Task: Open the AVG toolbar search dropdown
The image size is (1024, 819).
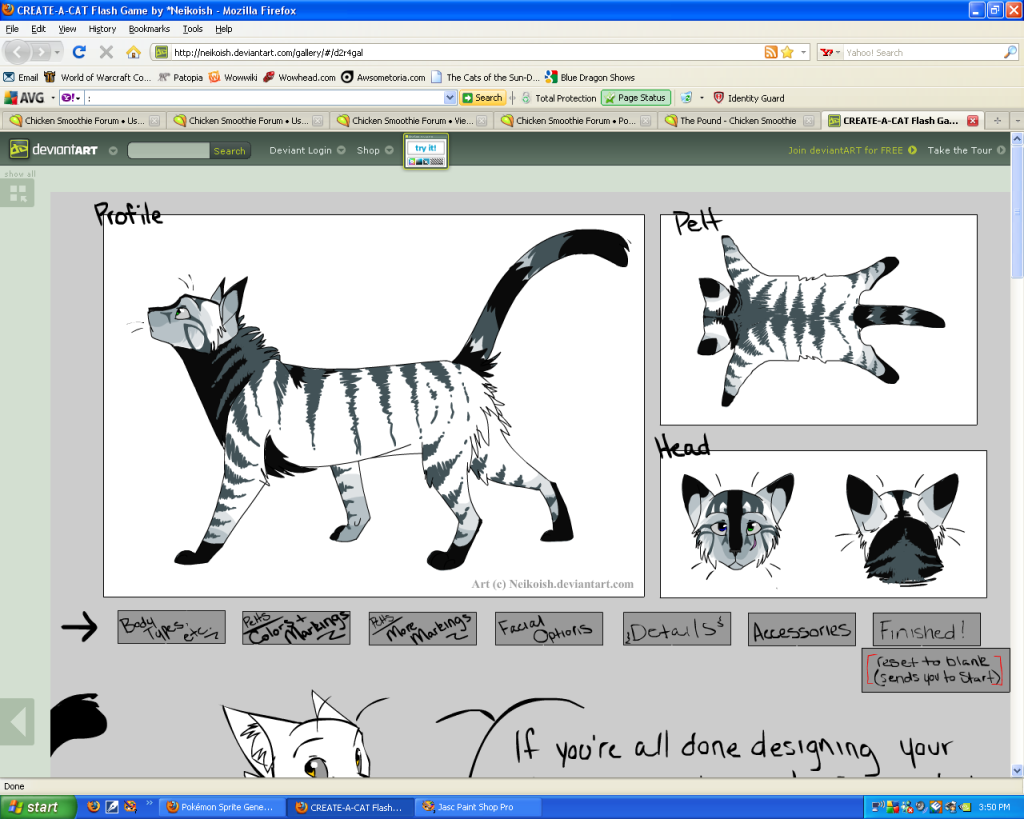Action: point(450,98)
